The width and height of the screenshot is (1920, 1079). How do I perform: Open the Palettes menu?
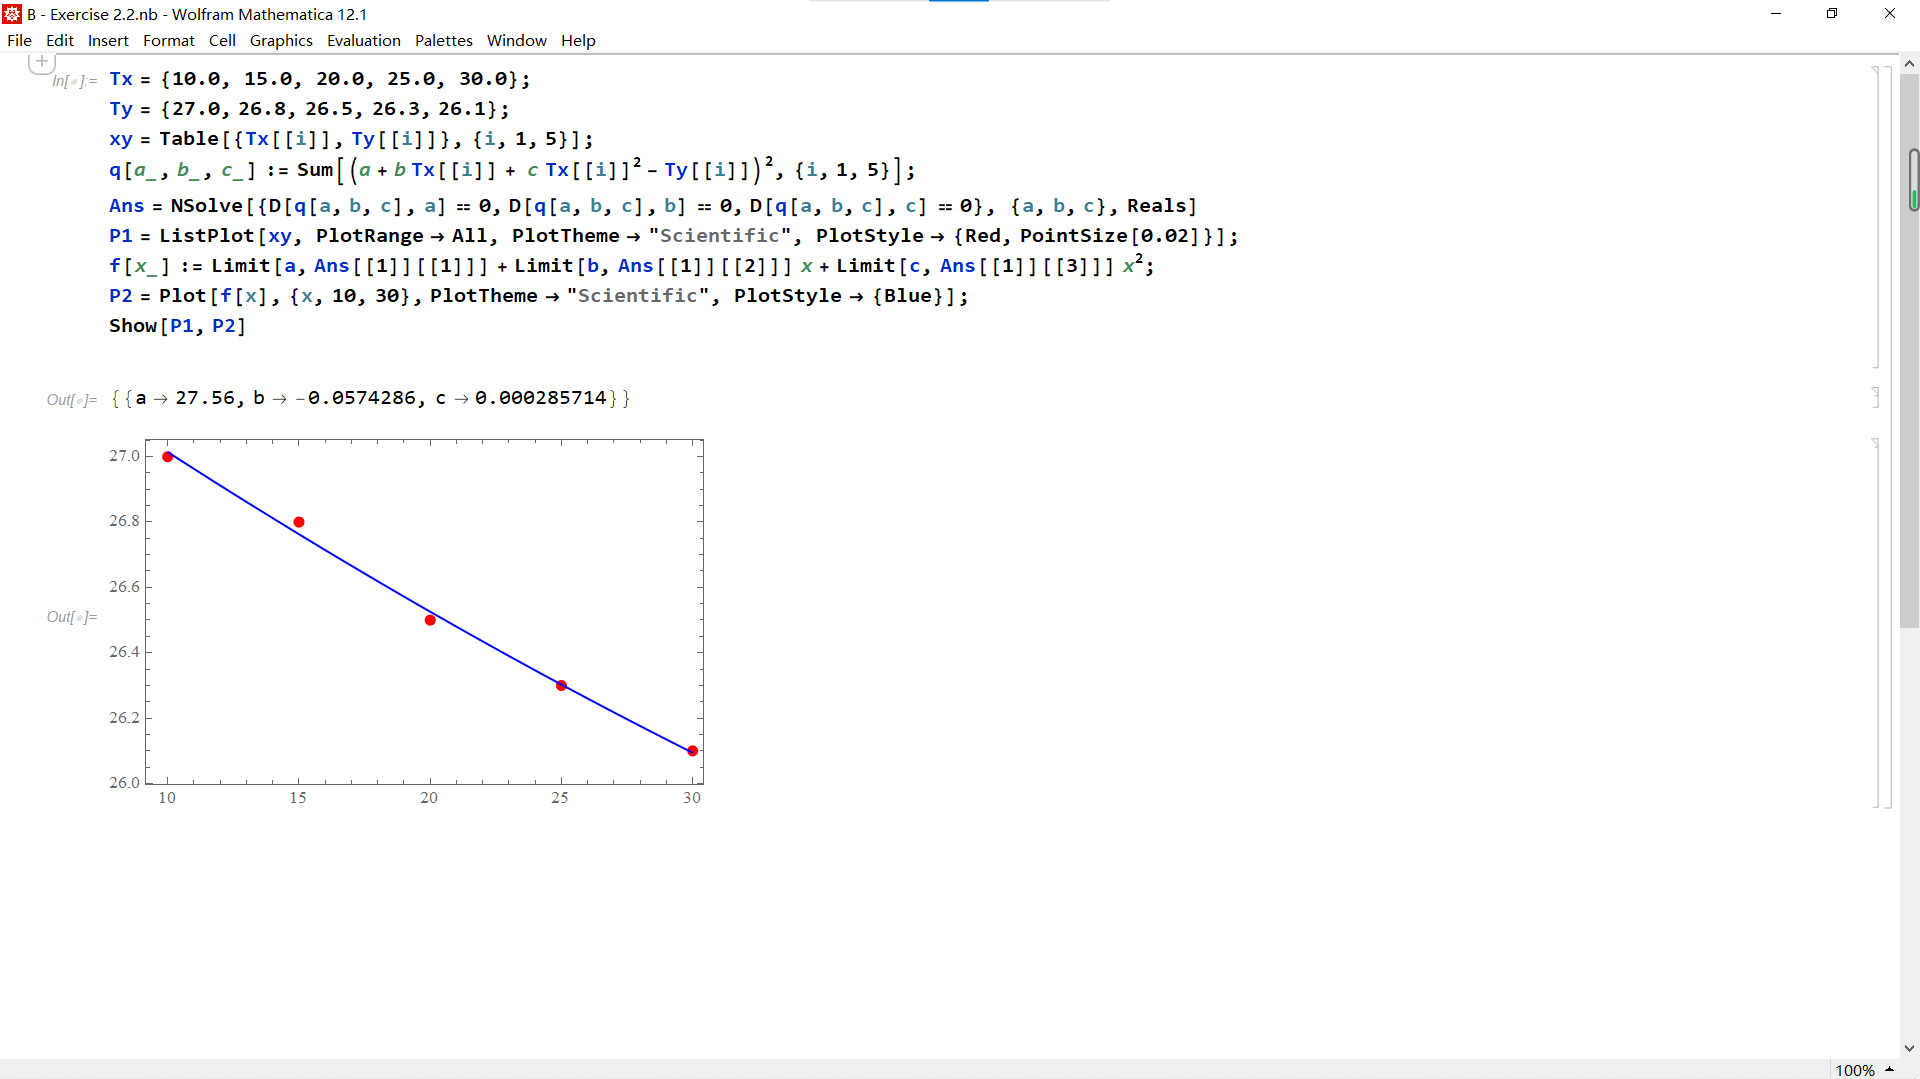point(443,40)
